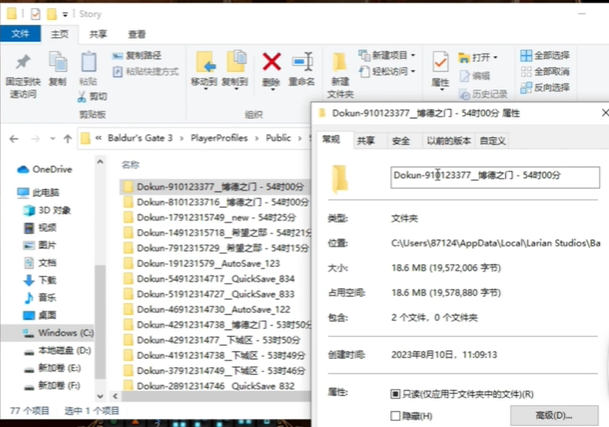Click the Pin to Quick Access icon
This screenshot has height=427, width=609.
[x=23, y=62]
